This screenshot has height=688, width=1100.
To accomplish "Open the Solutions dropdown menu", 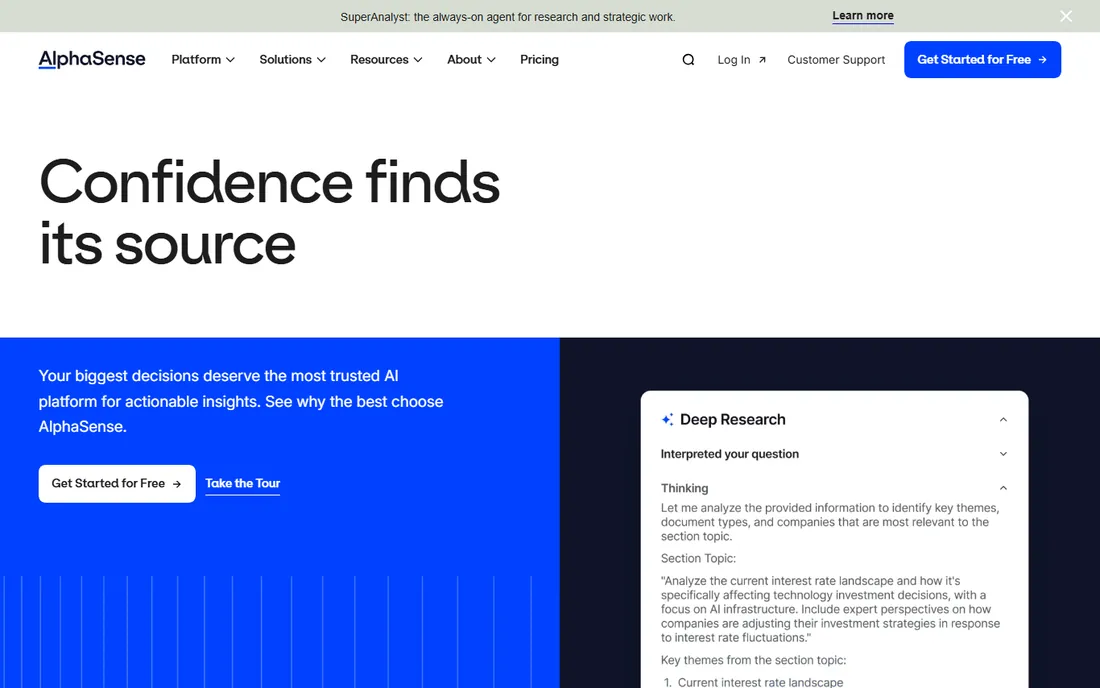I will coord(293,60).
